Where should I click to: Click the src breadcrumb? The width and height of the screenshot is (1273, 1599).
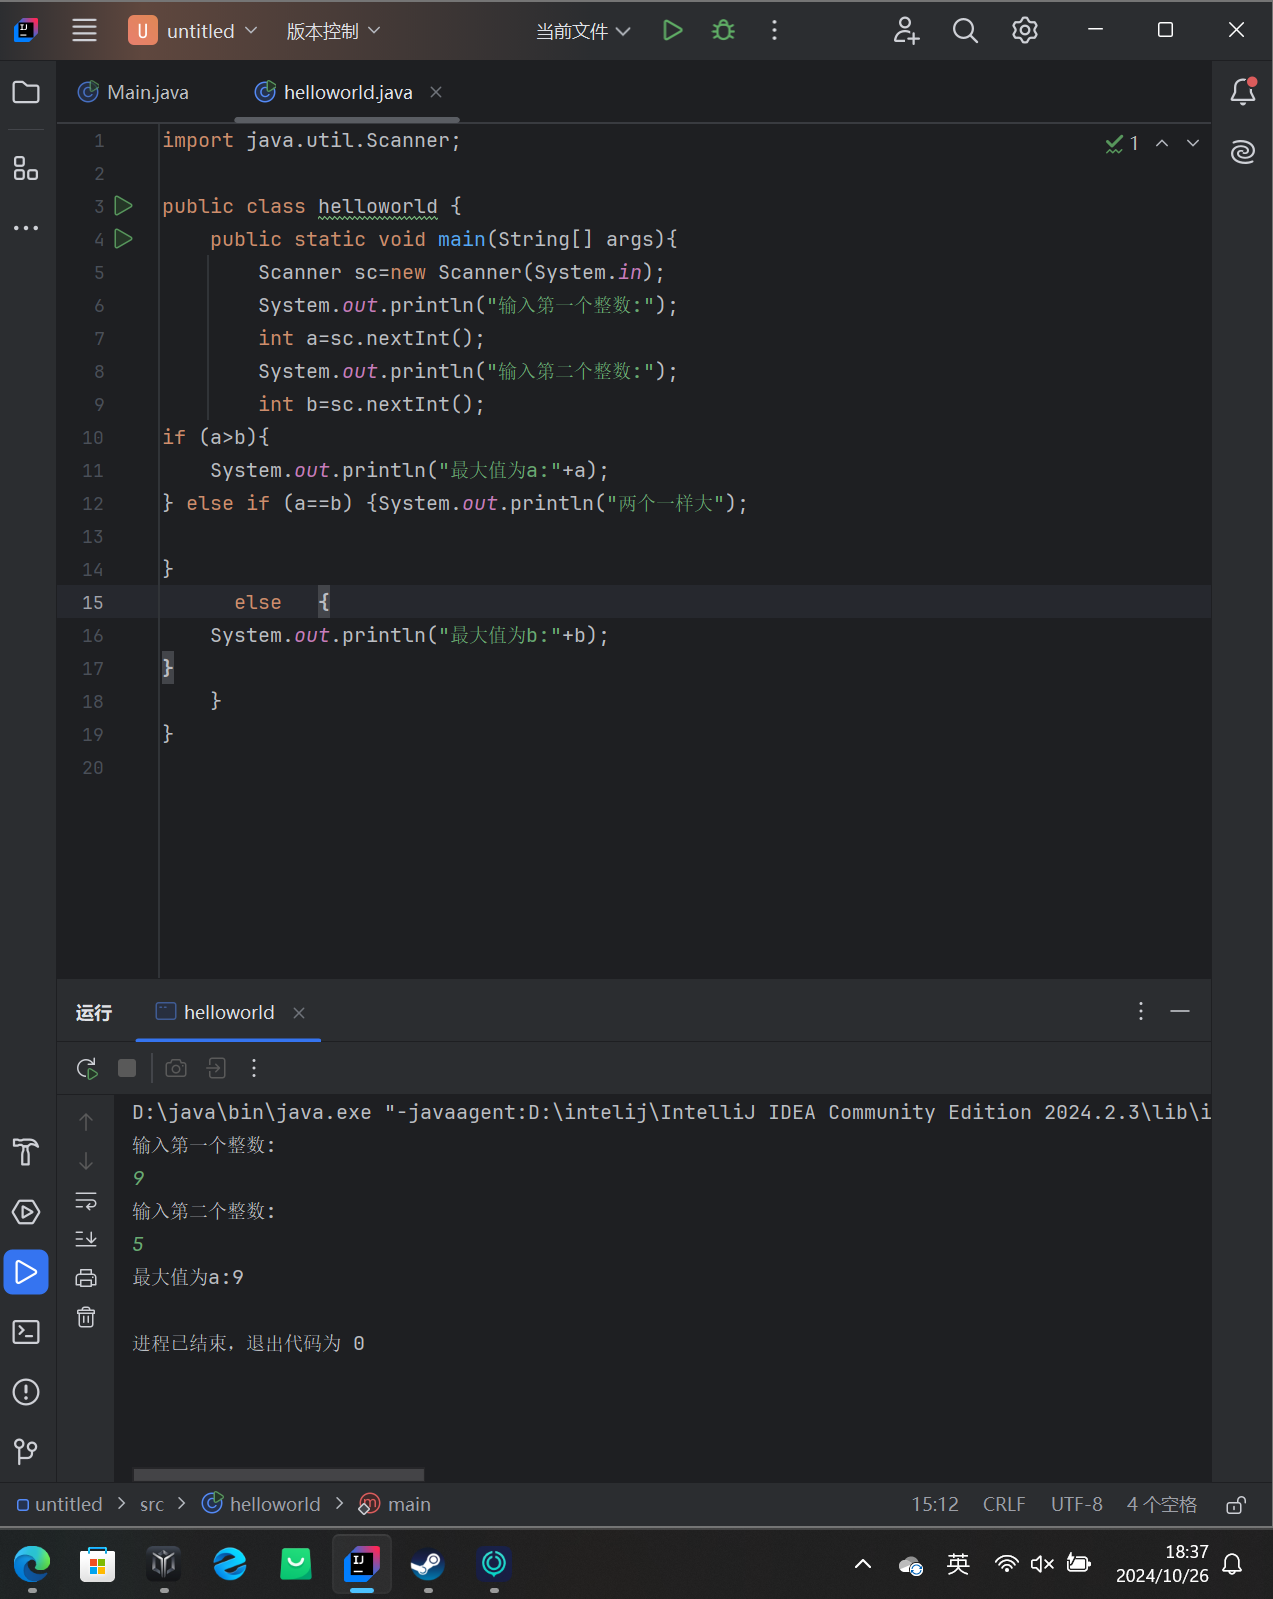[x=152, y=1504]
